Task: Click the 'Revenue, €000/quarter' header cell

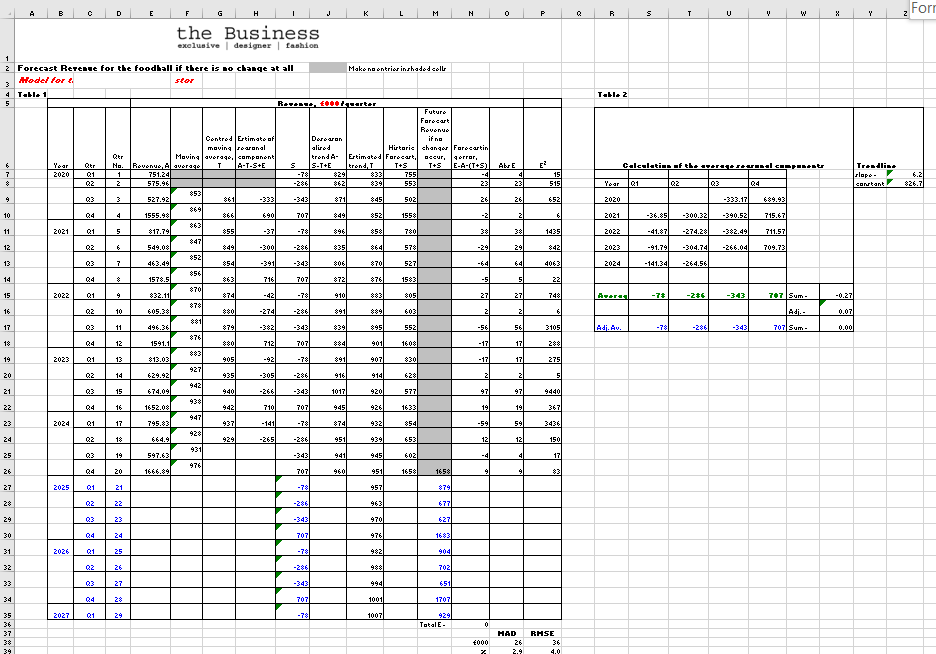Action: [327, 104]
